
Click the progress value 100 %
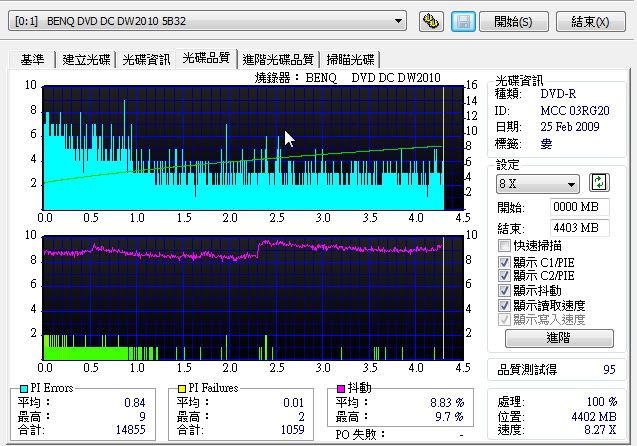602,402
